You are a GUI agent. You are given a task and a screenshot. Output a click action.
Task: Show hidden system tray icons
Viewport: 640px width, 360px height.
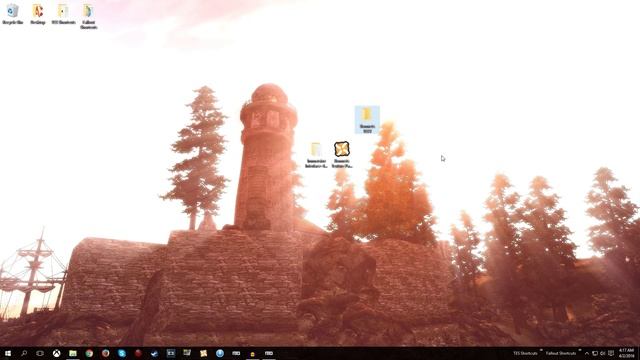click(x=587, y=353)
